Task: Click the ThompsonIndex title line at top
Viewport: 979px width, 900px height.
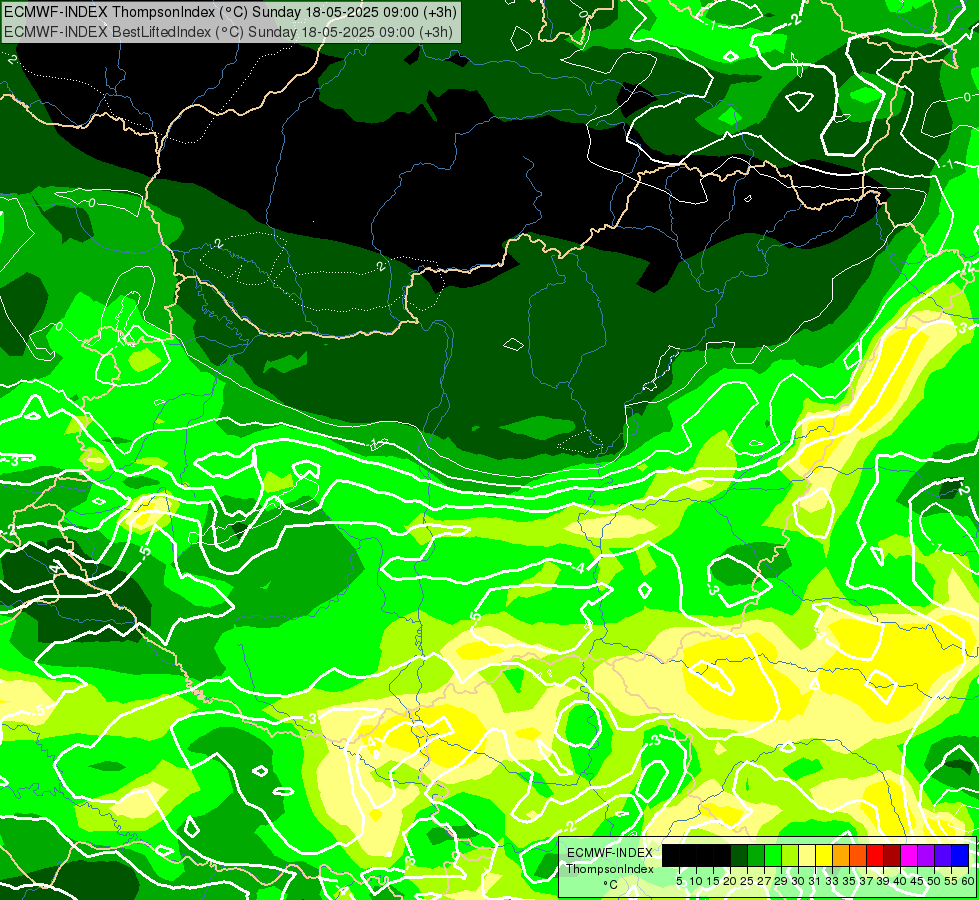Action: point(230,11)
